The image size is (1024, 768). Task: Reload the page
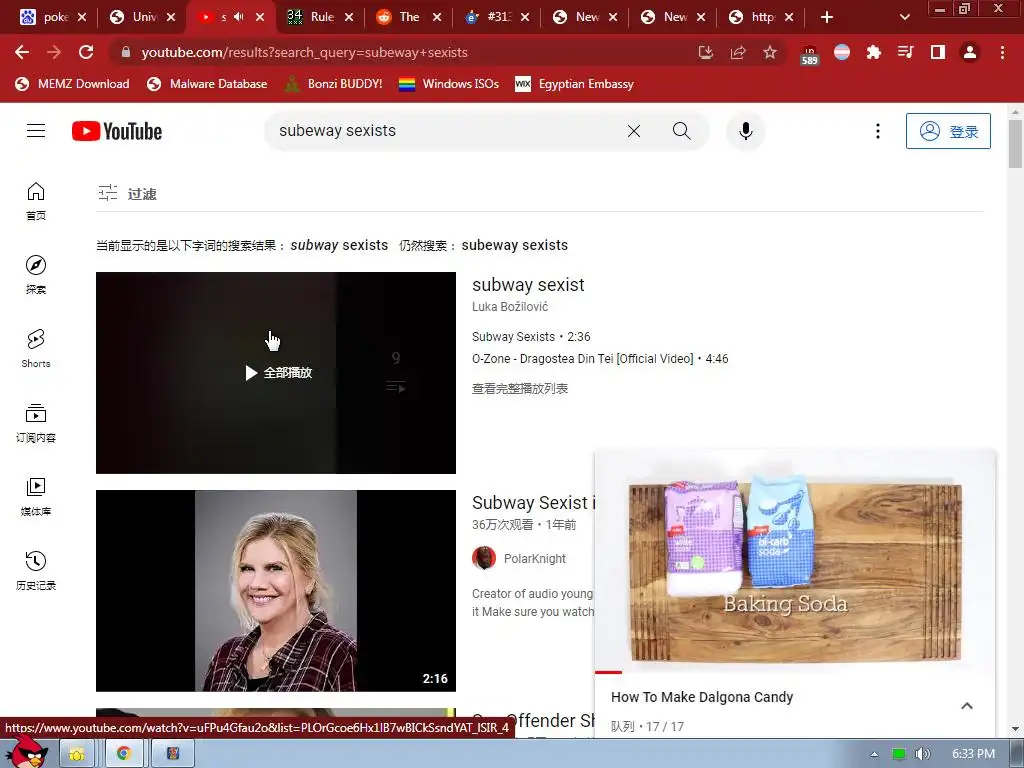pyautogui.click(x=86, y=52)
